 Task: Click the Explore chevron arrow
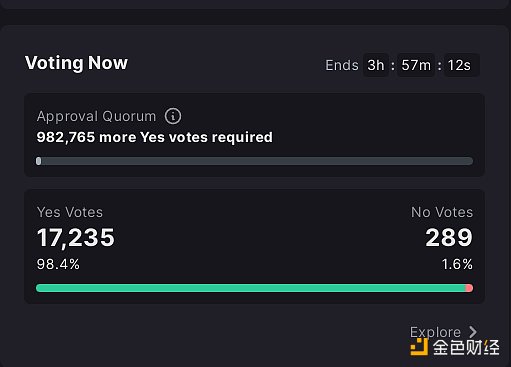[x=473, y=332]
